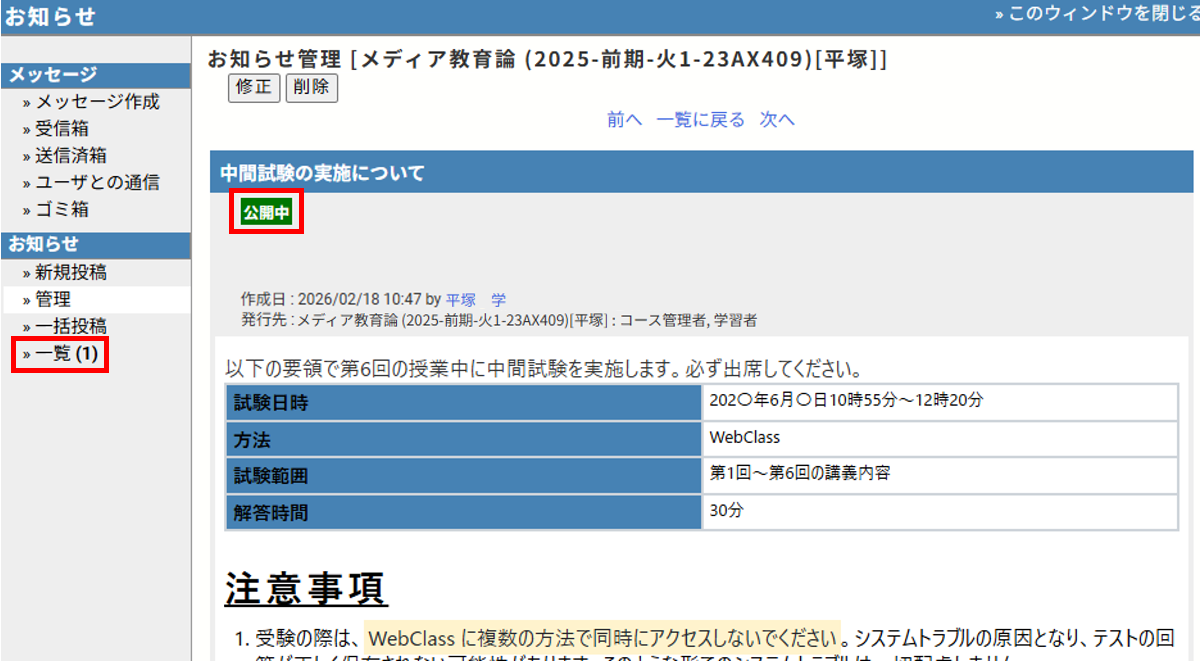
Task: Toggle the 公開中 publication status badge
Action: point(265,214)
